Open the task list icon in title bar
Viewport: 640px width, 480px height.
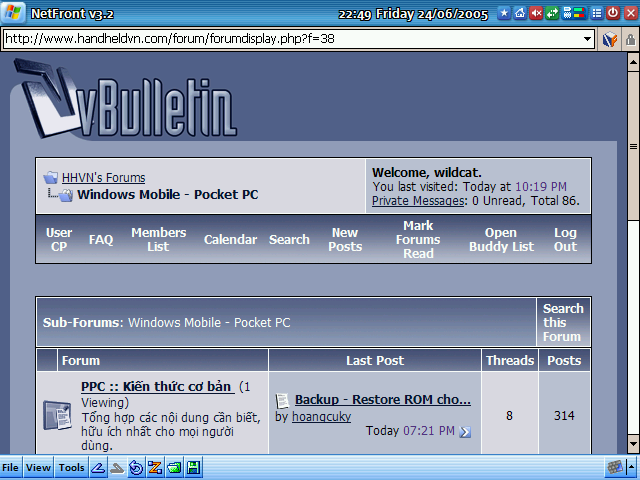[x=596, y=13]
